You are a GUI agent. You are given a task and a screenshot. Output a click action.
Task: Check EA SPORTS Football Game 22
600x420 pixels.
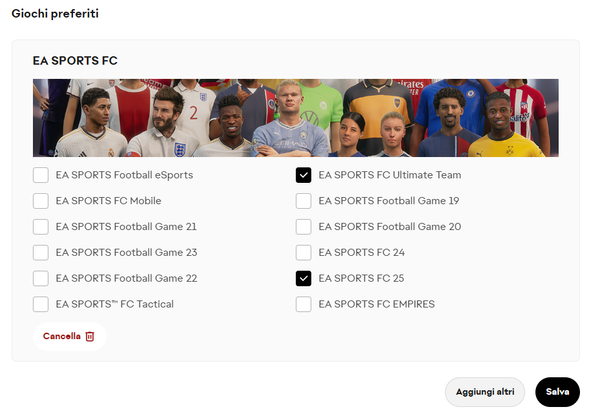pyautogui.click(x=41, y=278)
